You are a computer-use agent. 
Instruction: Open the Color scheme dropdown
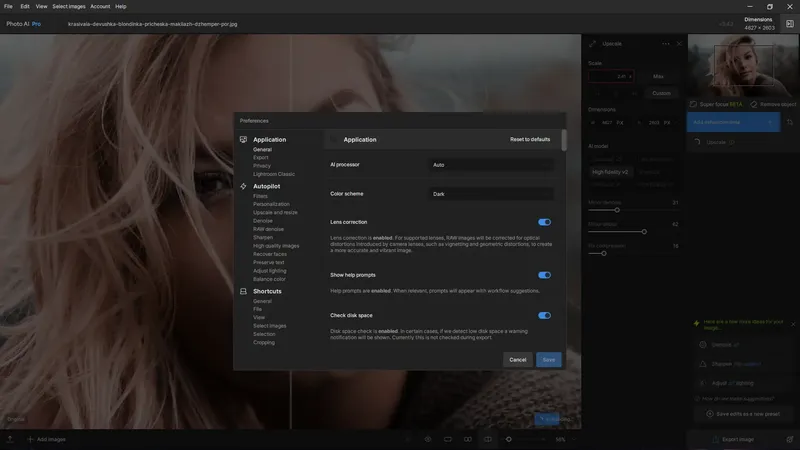(x=490, y=194)
